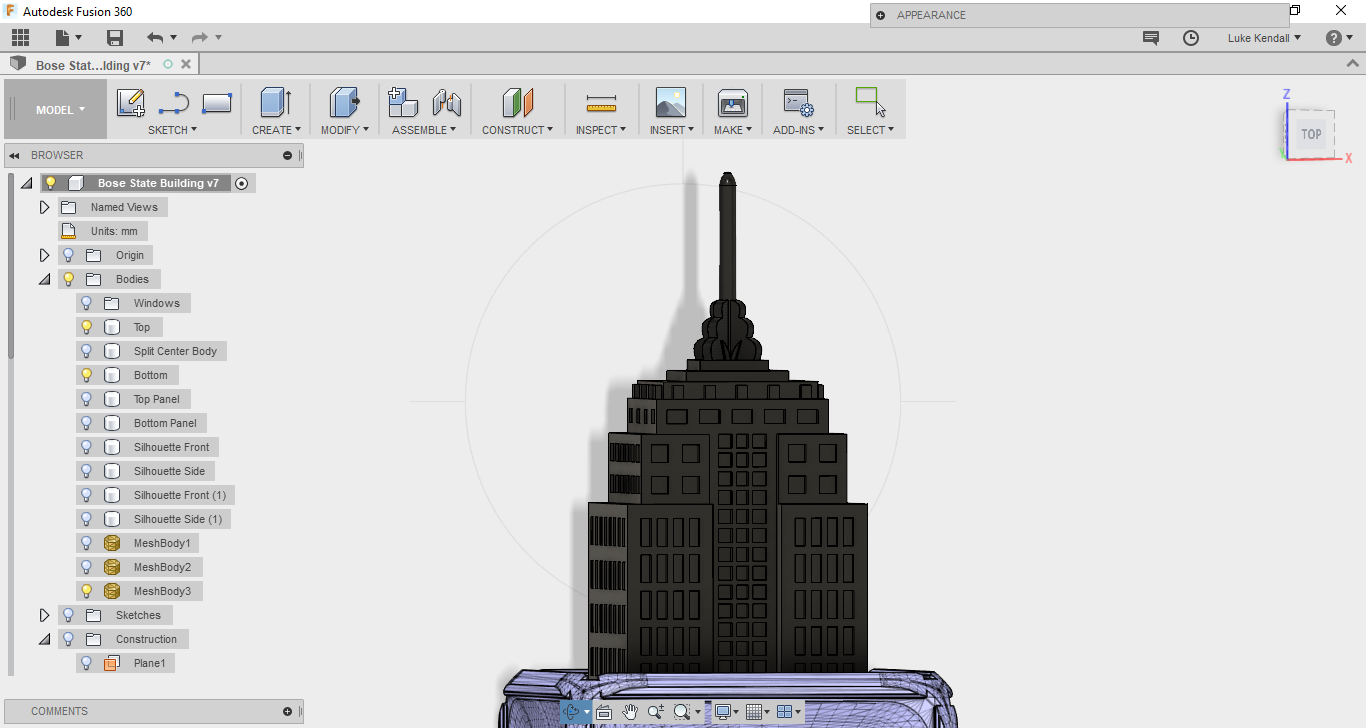The height and width of the screenshot is (728, 1366).
Task: Click the Press Pull icon above MODIFY
Action: (344, 102)
